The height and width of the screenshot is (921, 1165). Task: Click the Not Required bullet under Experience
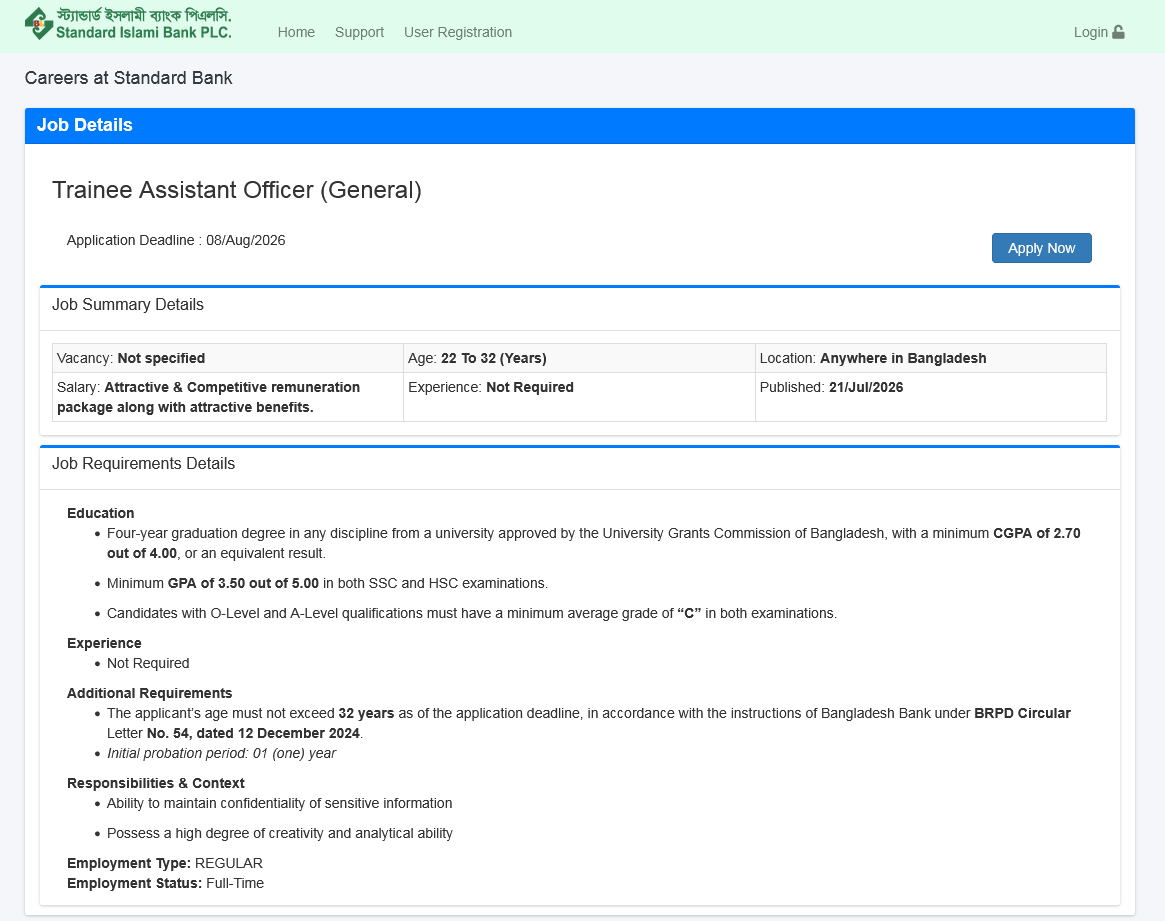pos(148,663)
